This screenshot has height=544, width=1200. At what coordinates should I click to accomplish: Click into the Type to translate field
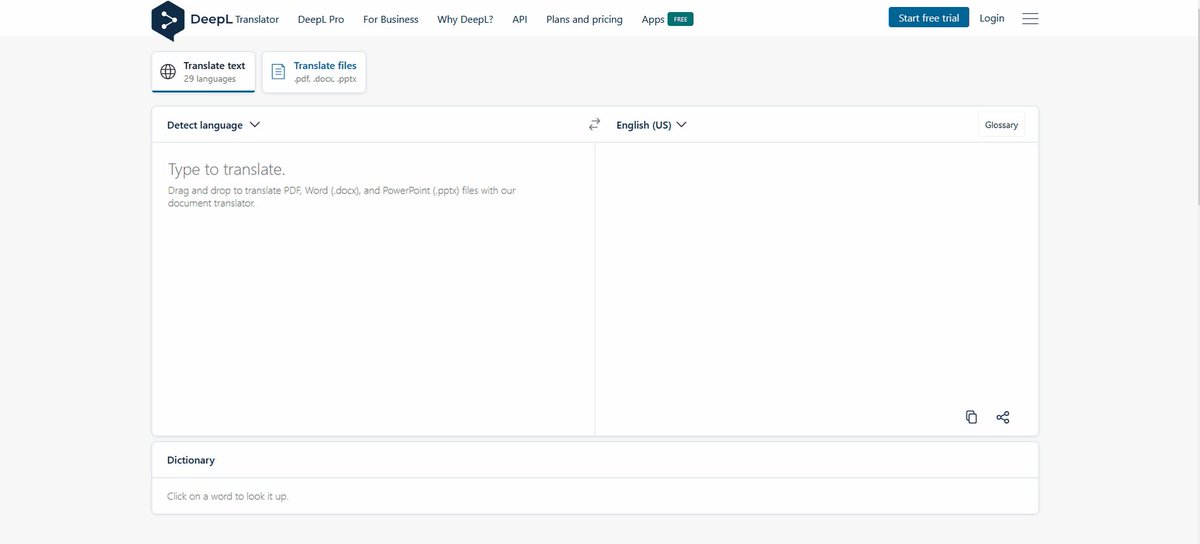[373, 288]
